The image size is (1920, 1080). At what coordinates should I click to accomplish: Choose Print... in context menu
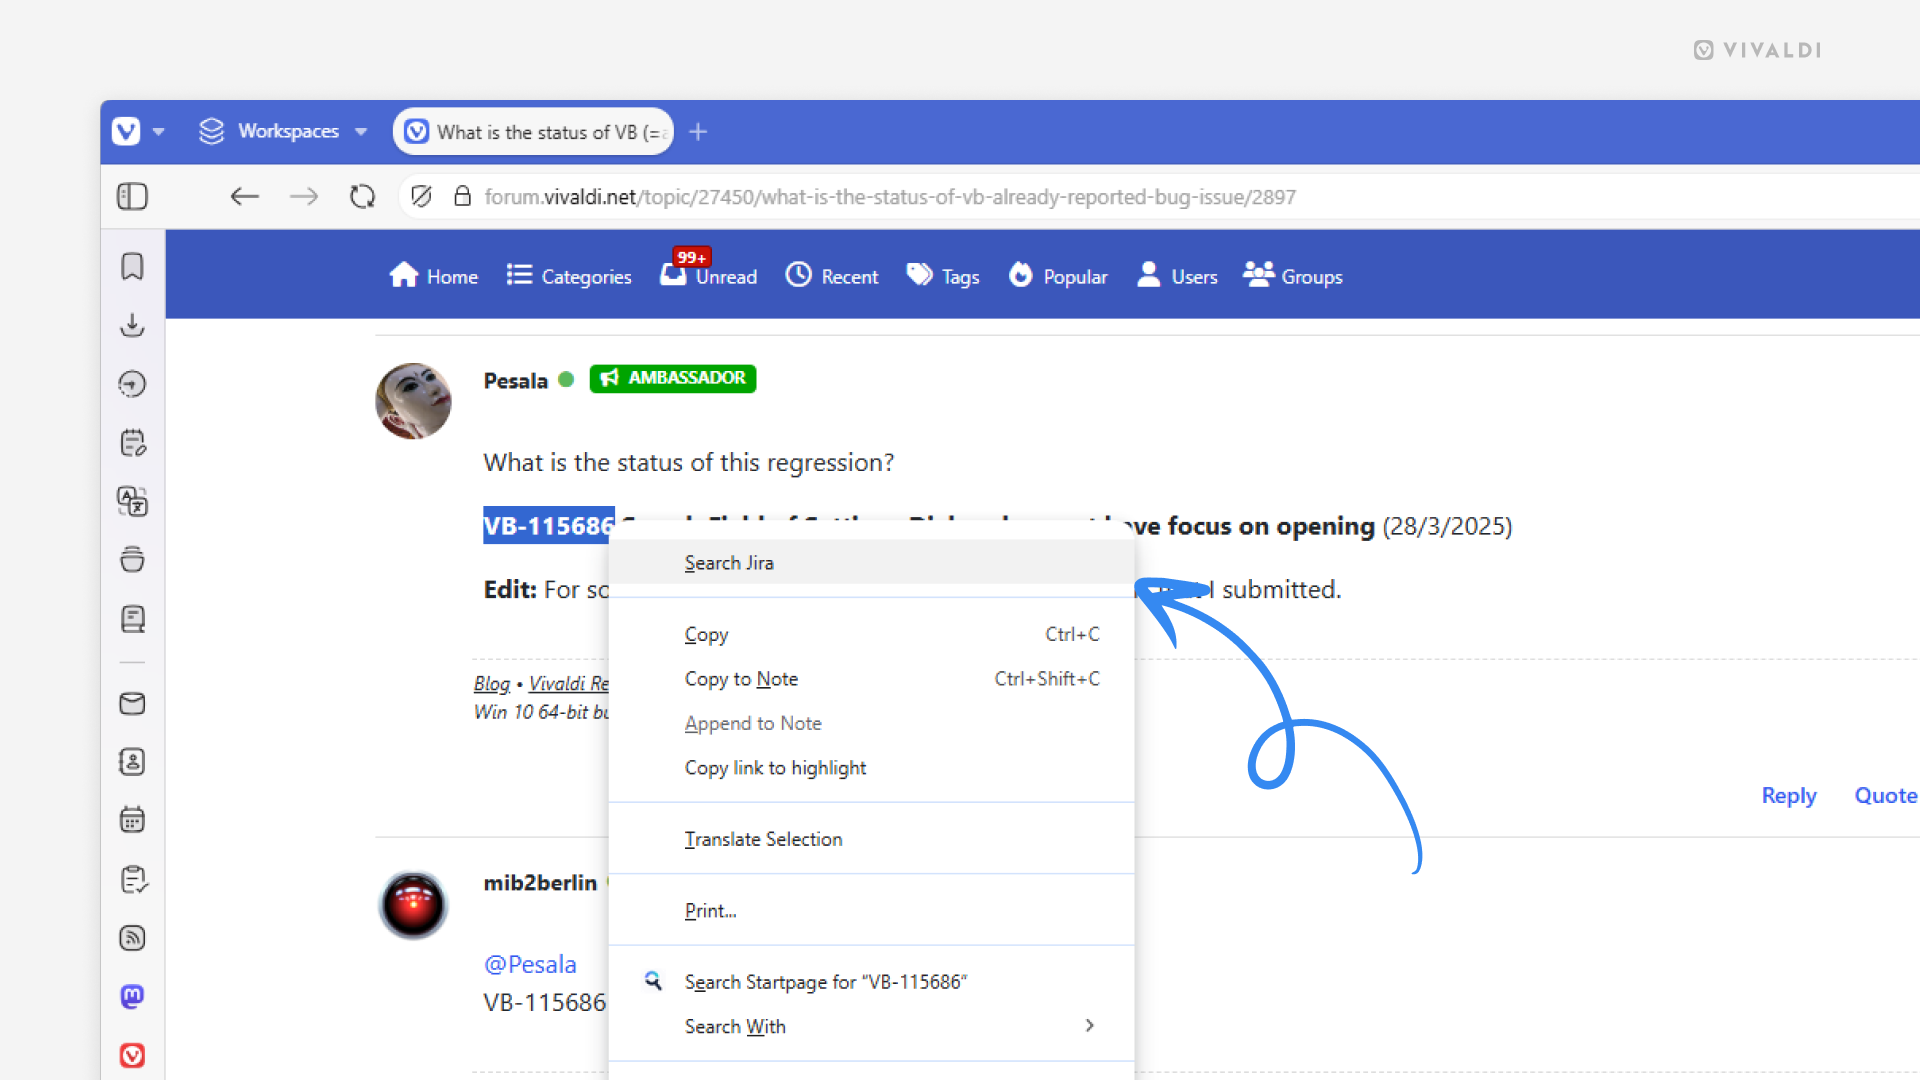(x=871, y=911)
